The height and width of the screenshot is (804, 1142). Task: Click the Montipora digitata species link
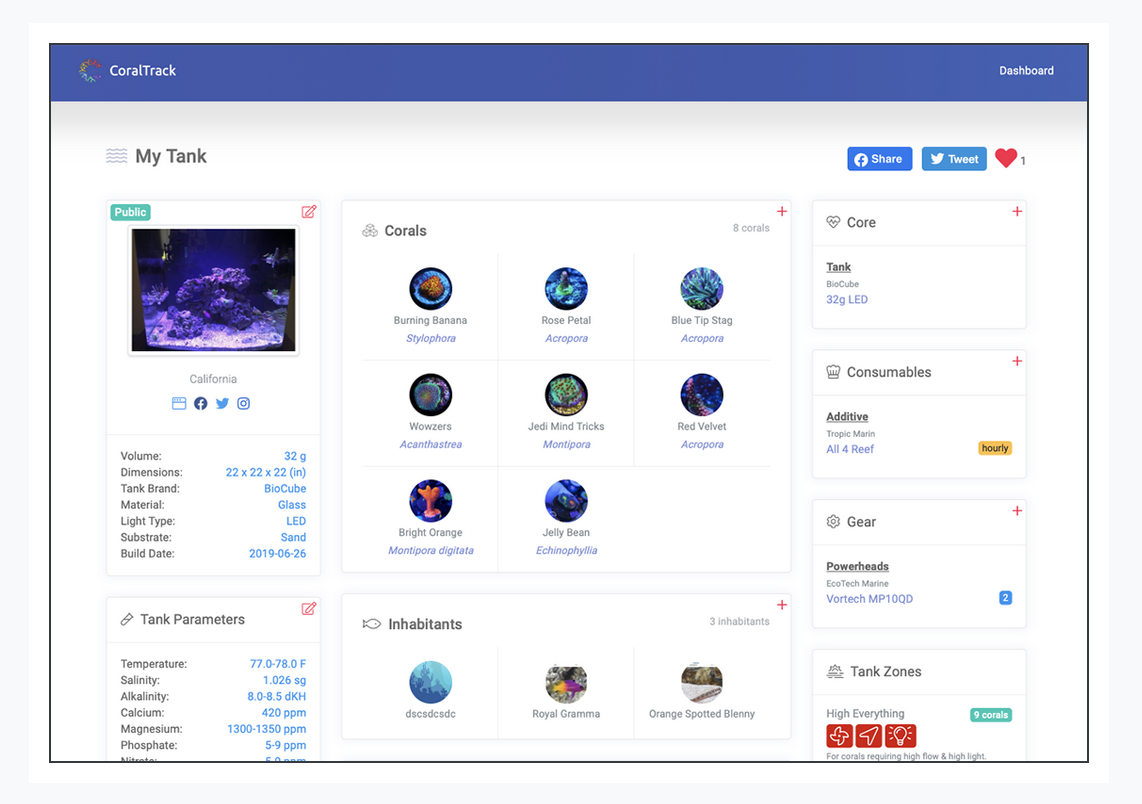point(430,551)
